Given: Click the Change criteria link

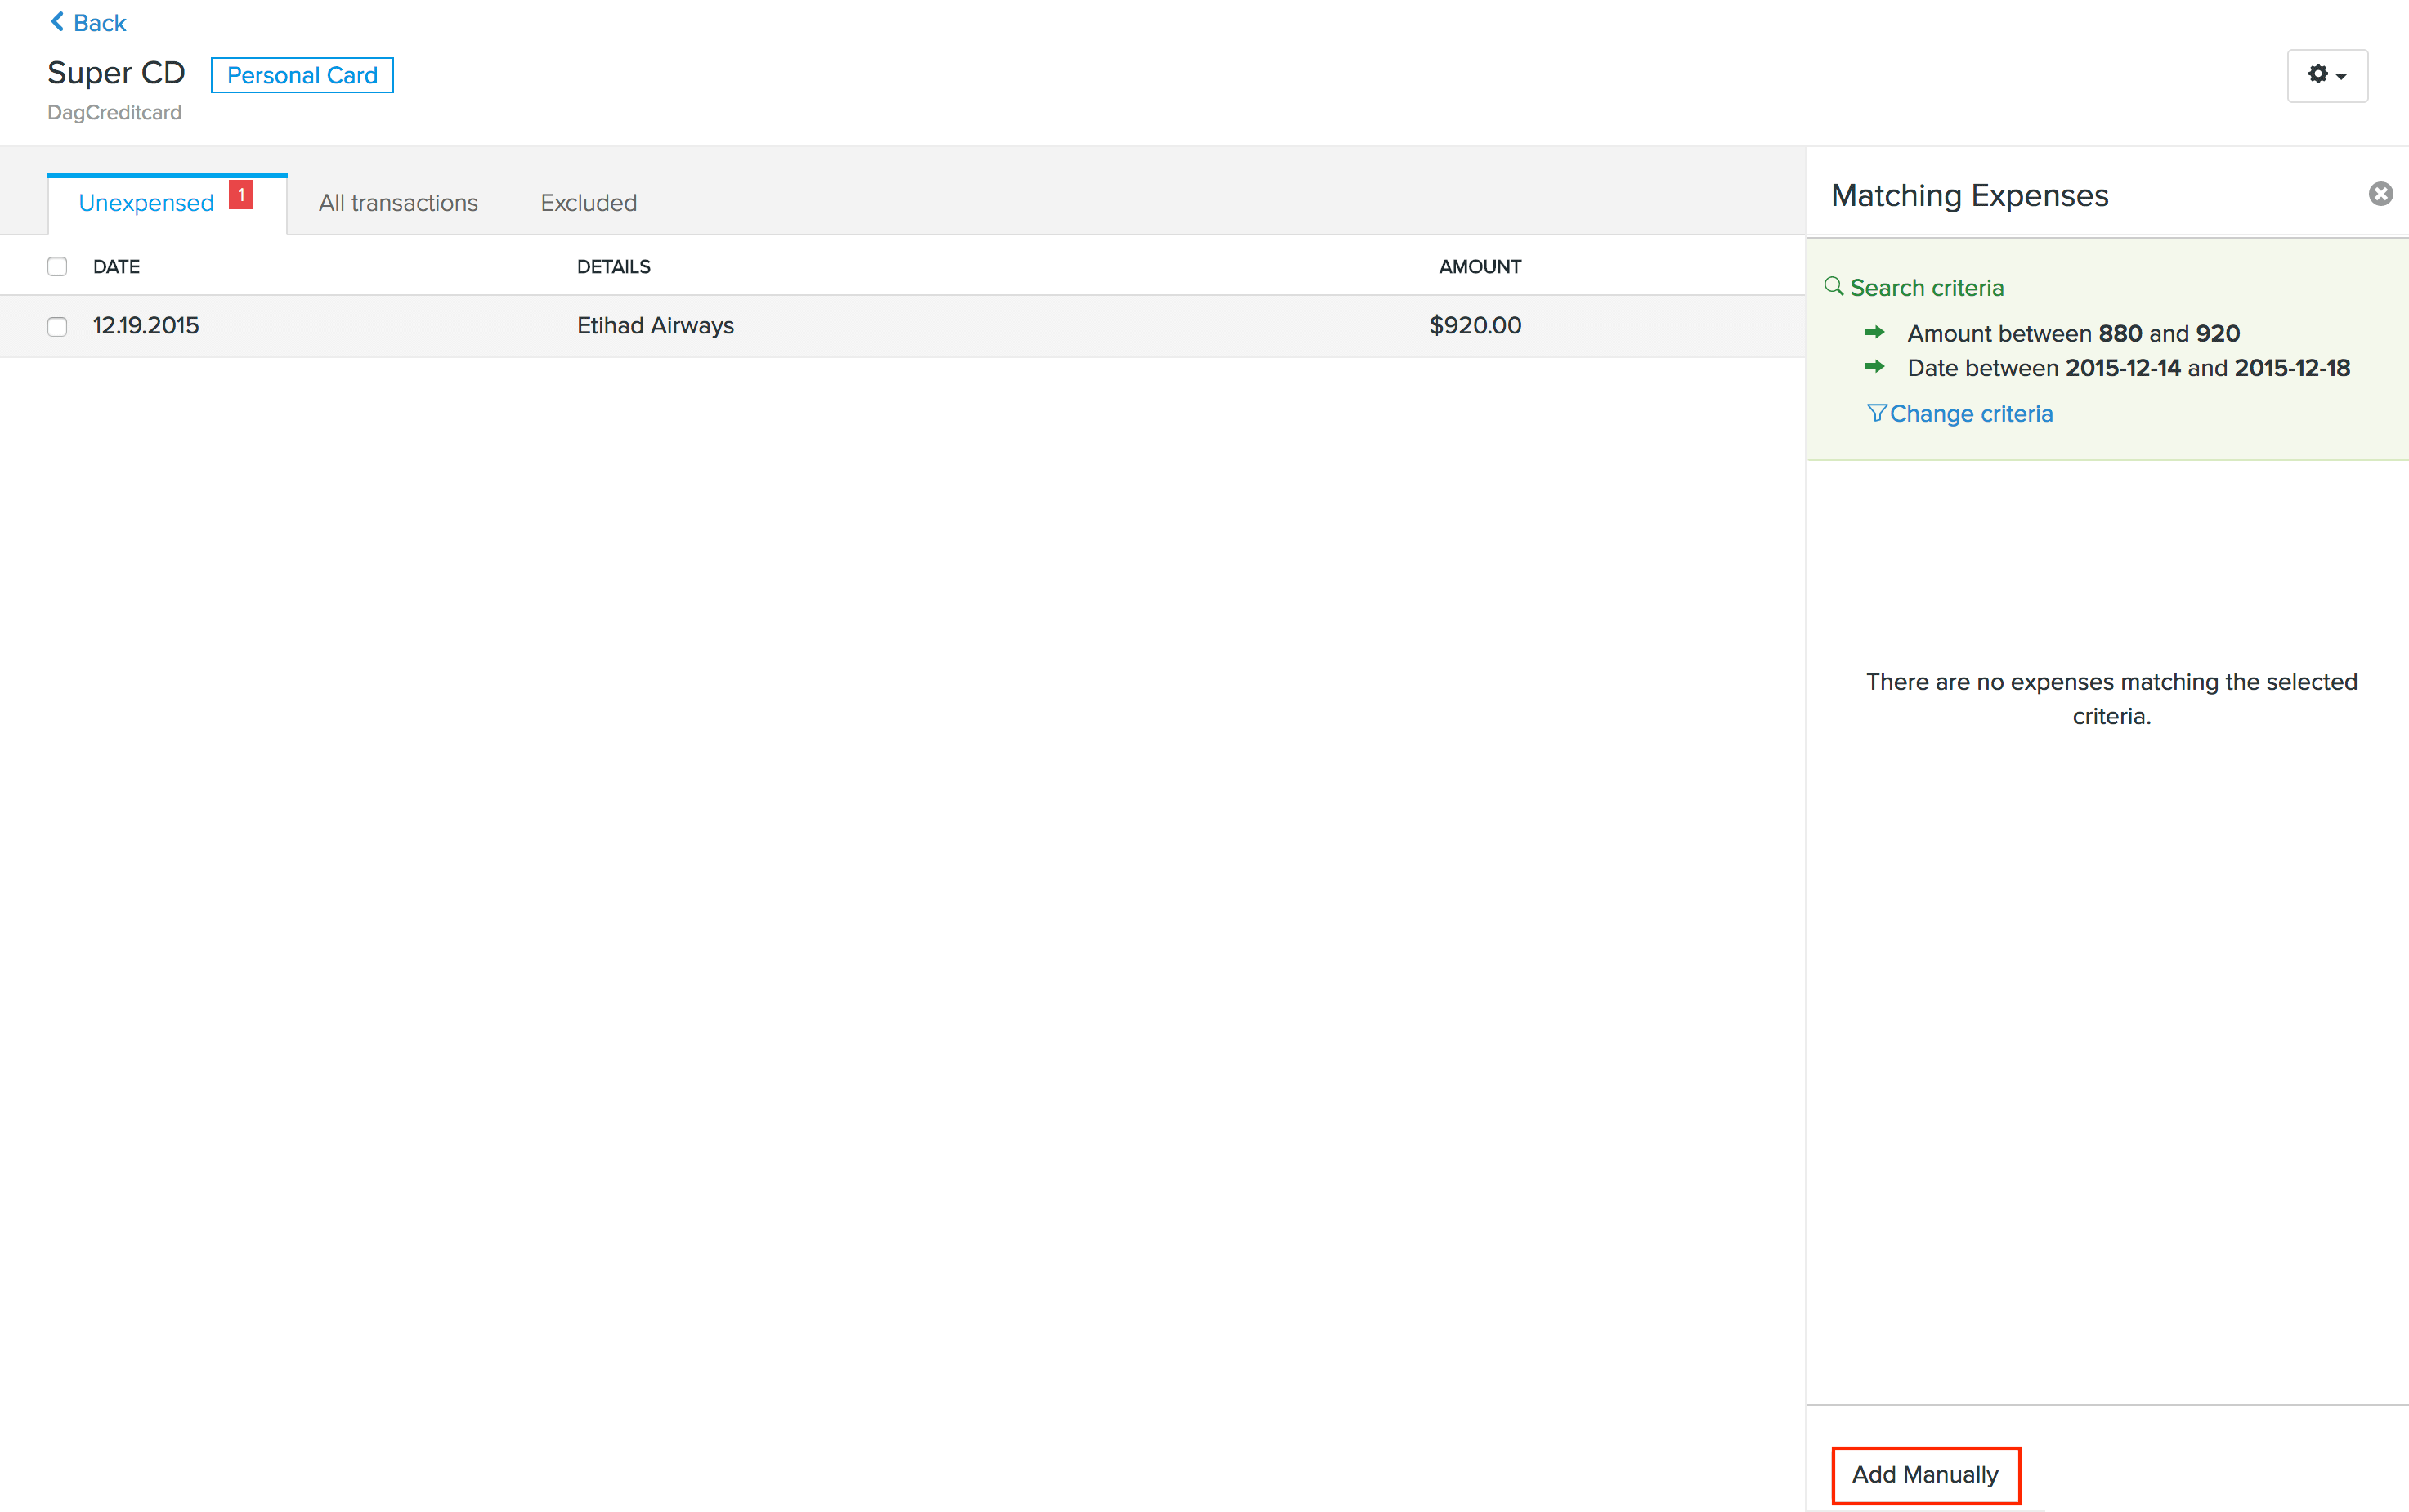Looking at the screenshot, I should point(1971,413).
